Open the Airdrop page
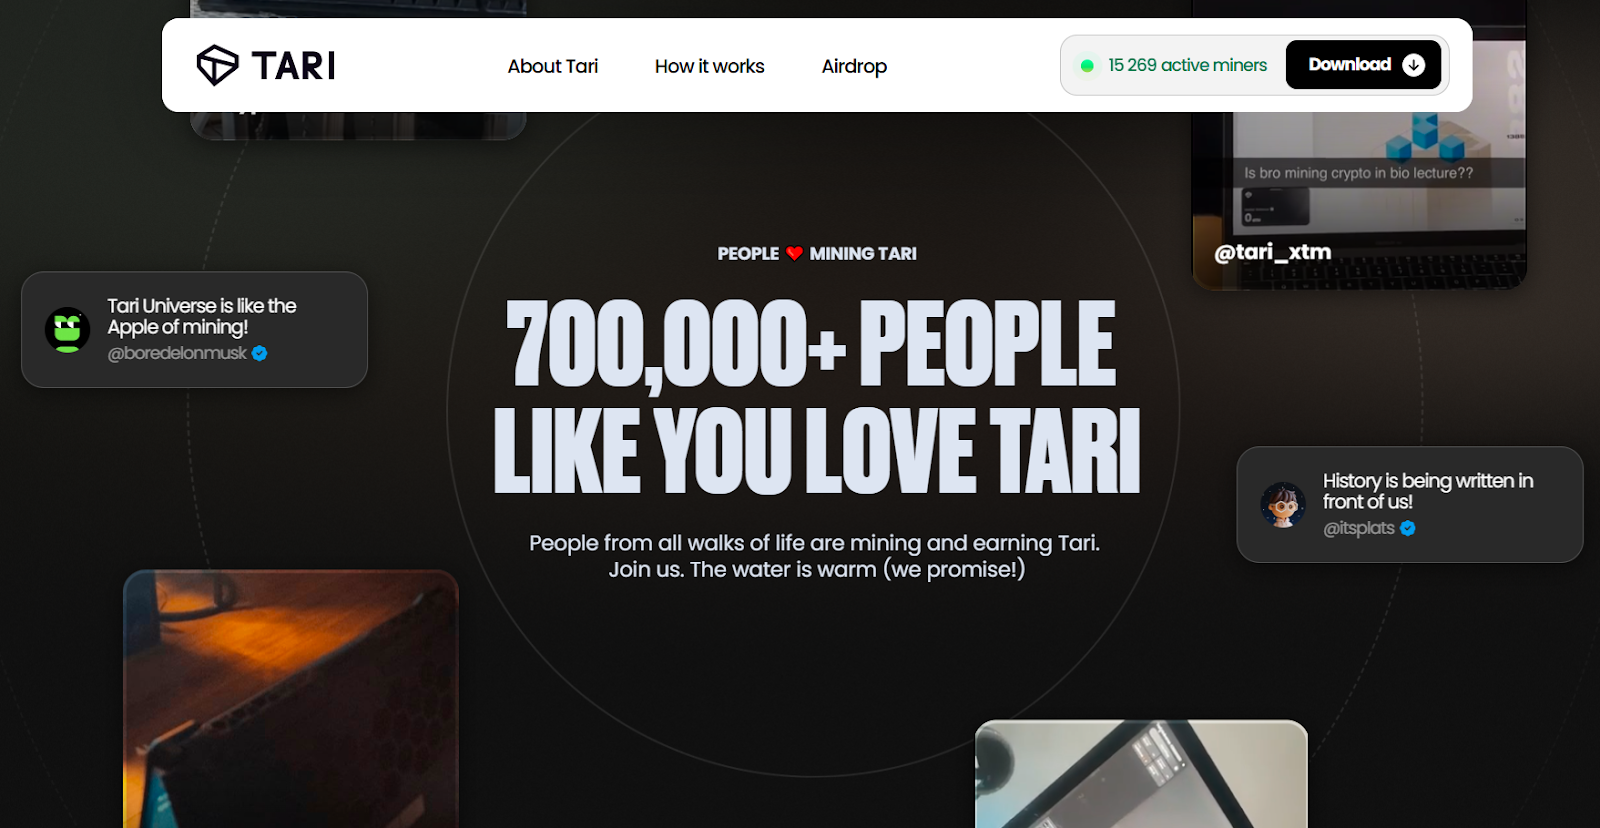Image resolution: width=1600 pixels, height=828 pixels. pos(854,66)
